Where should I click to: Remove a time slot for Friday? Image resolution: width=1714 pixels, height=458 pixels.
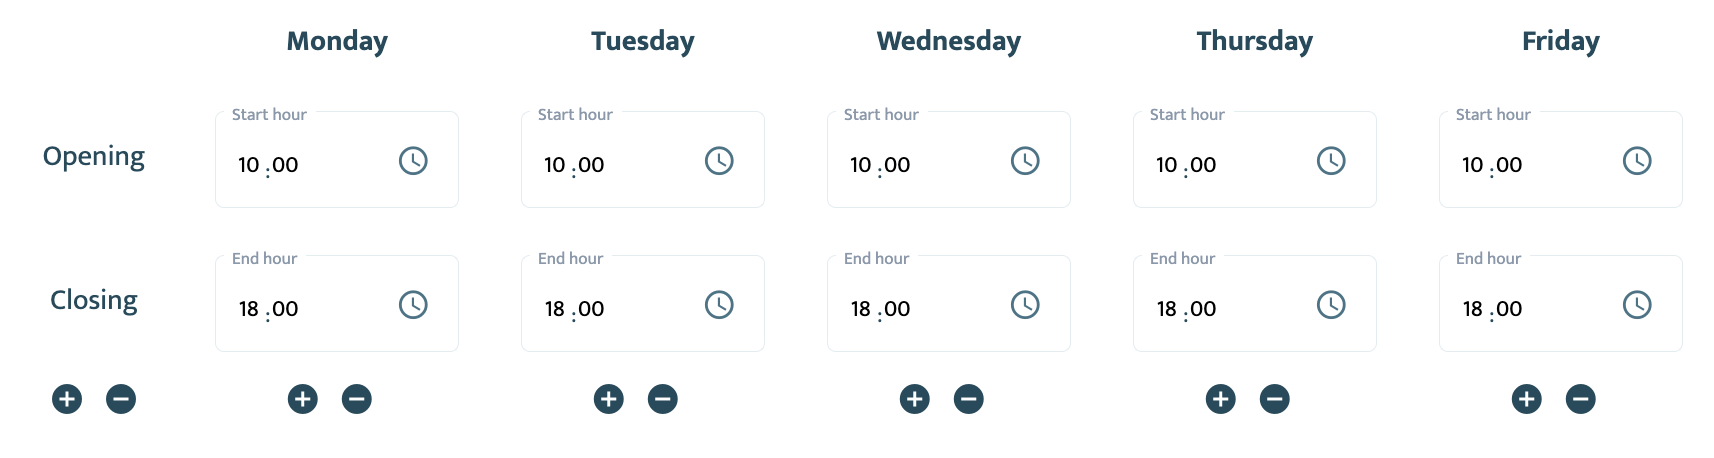pos(1581,399)
